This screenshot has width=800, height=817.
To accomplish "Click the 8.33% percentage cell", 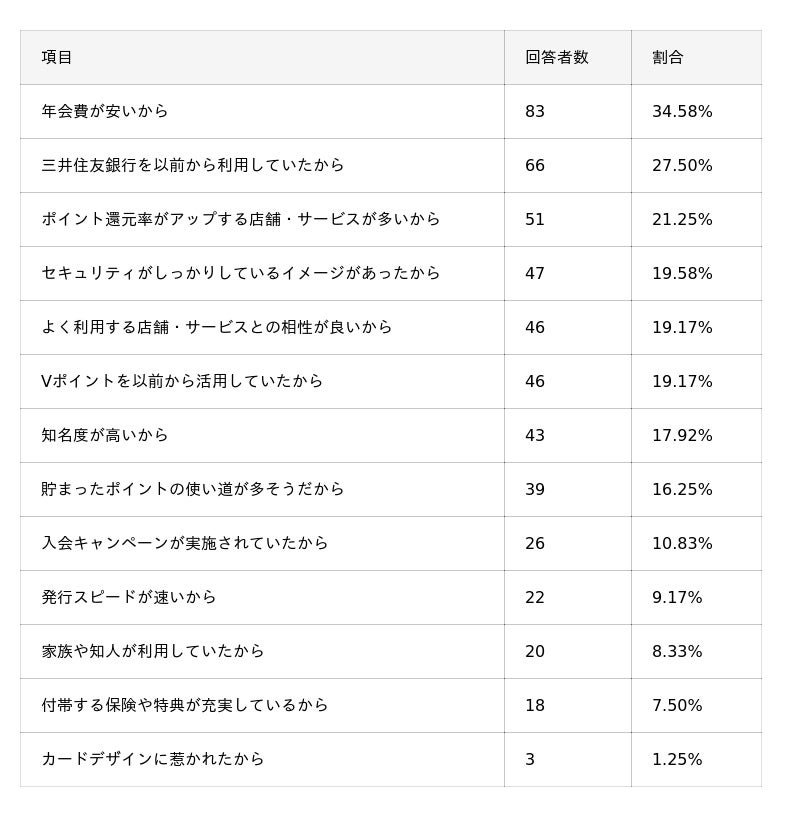I will 677,652.
